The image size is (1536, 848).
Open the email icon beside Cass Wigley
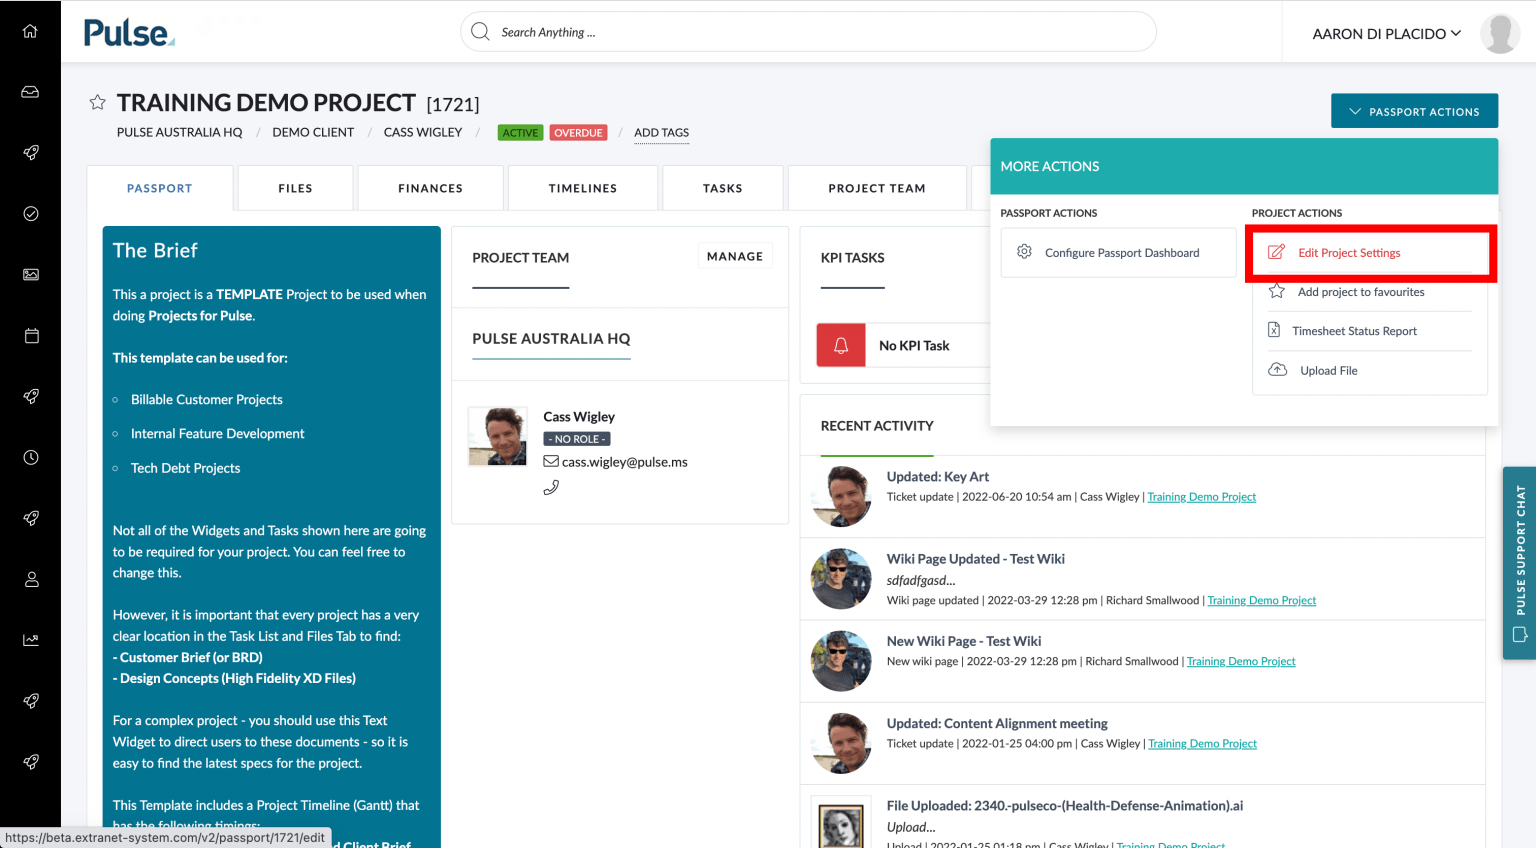[x=551, y=461]
